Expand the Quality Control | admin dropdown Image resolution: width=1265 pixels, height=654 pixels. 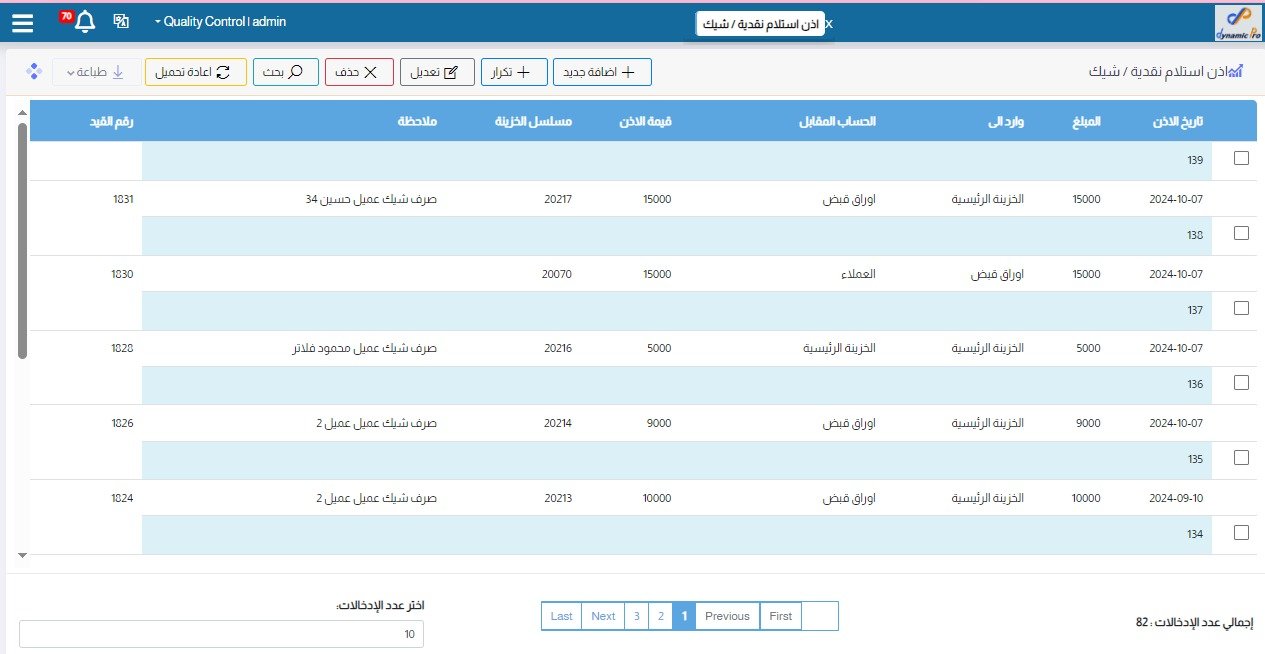(x=221, y=22)
